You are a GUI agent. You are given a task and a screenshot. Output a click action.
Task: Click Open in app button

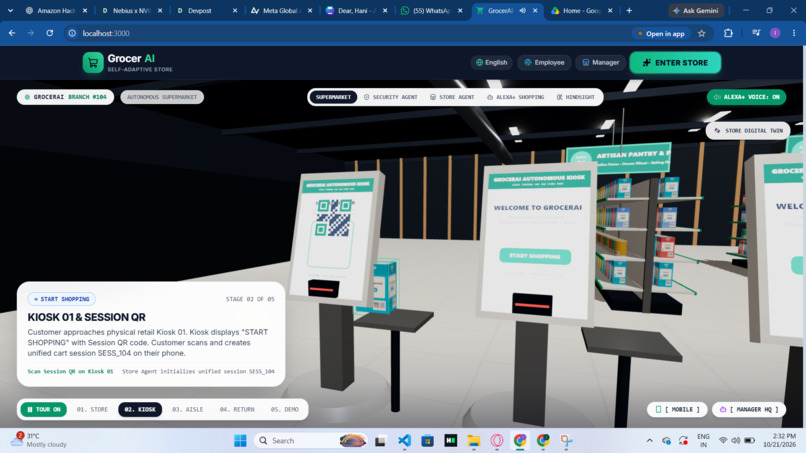point(661,33)
